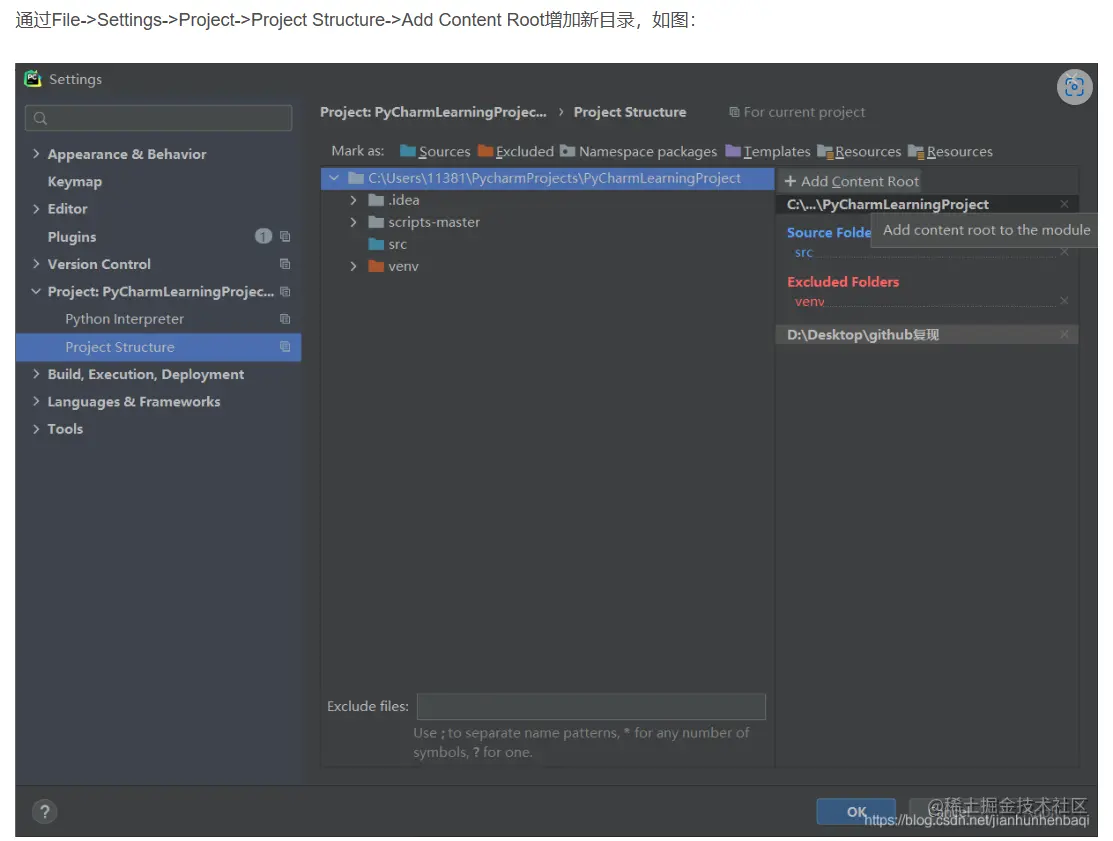
Task: Expand the Editor settings section
Action: [36, 209]
